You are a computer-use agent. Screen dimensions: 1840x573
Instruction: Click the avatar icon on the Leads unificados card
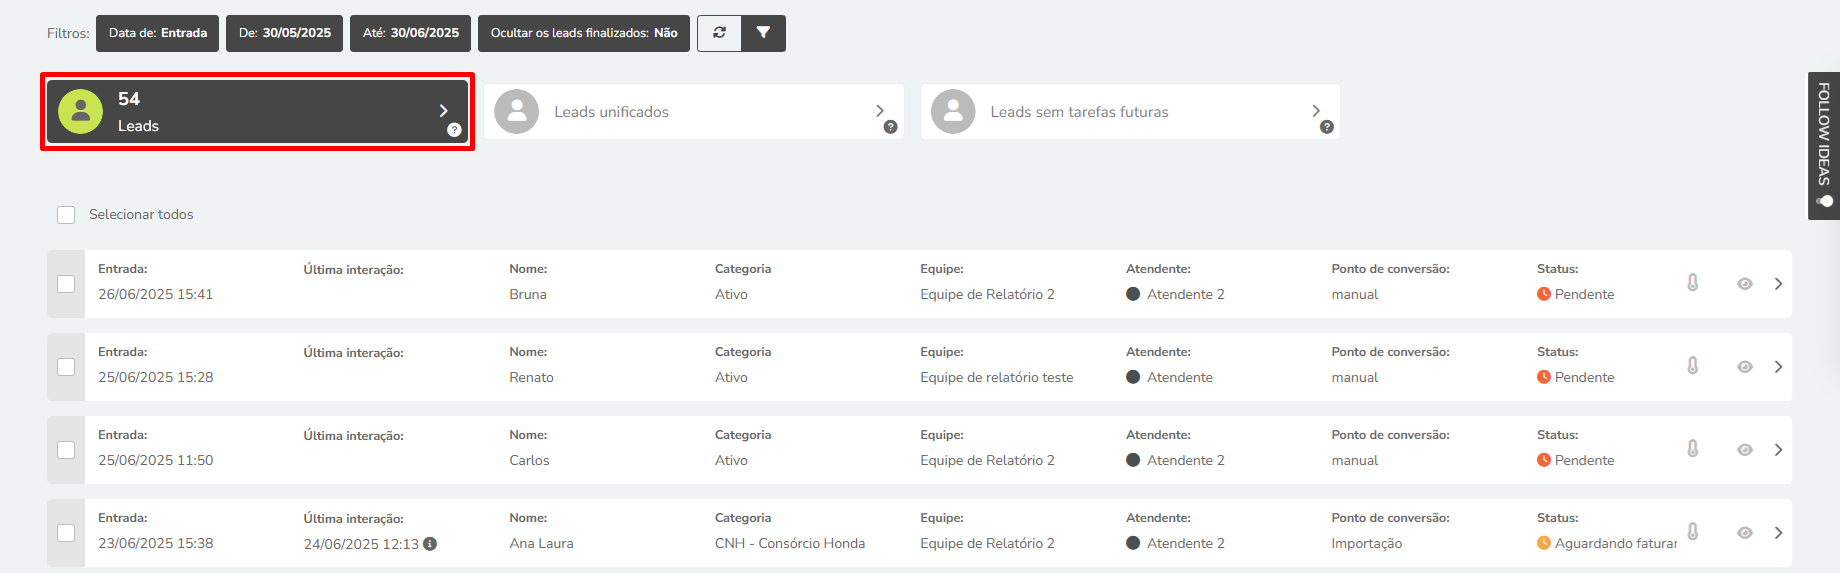click(517, 112)
